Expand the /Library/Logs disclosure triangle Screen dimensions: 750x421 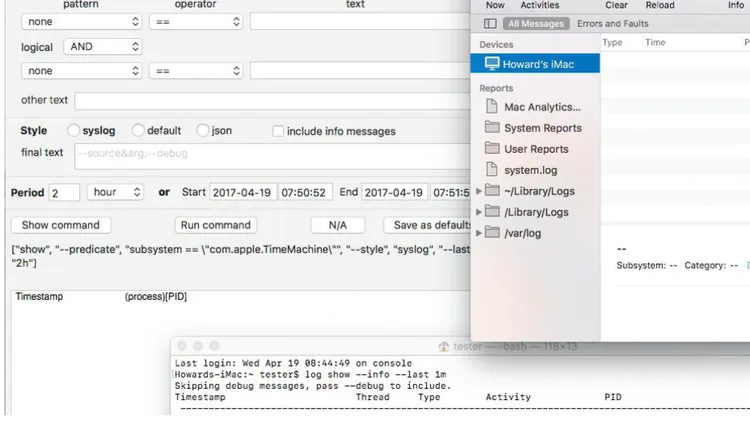pyautogui.click(x=479, y=212)
